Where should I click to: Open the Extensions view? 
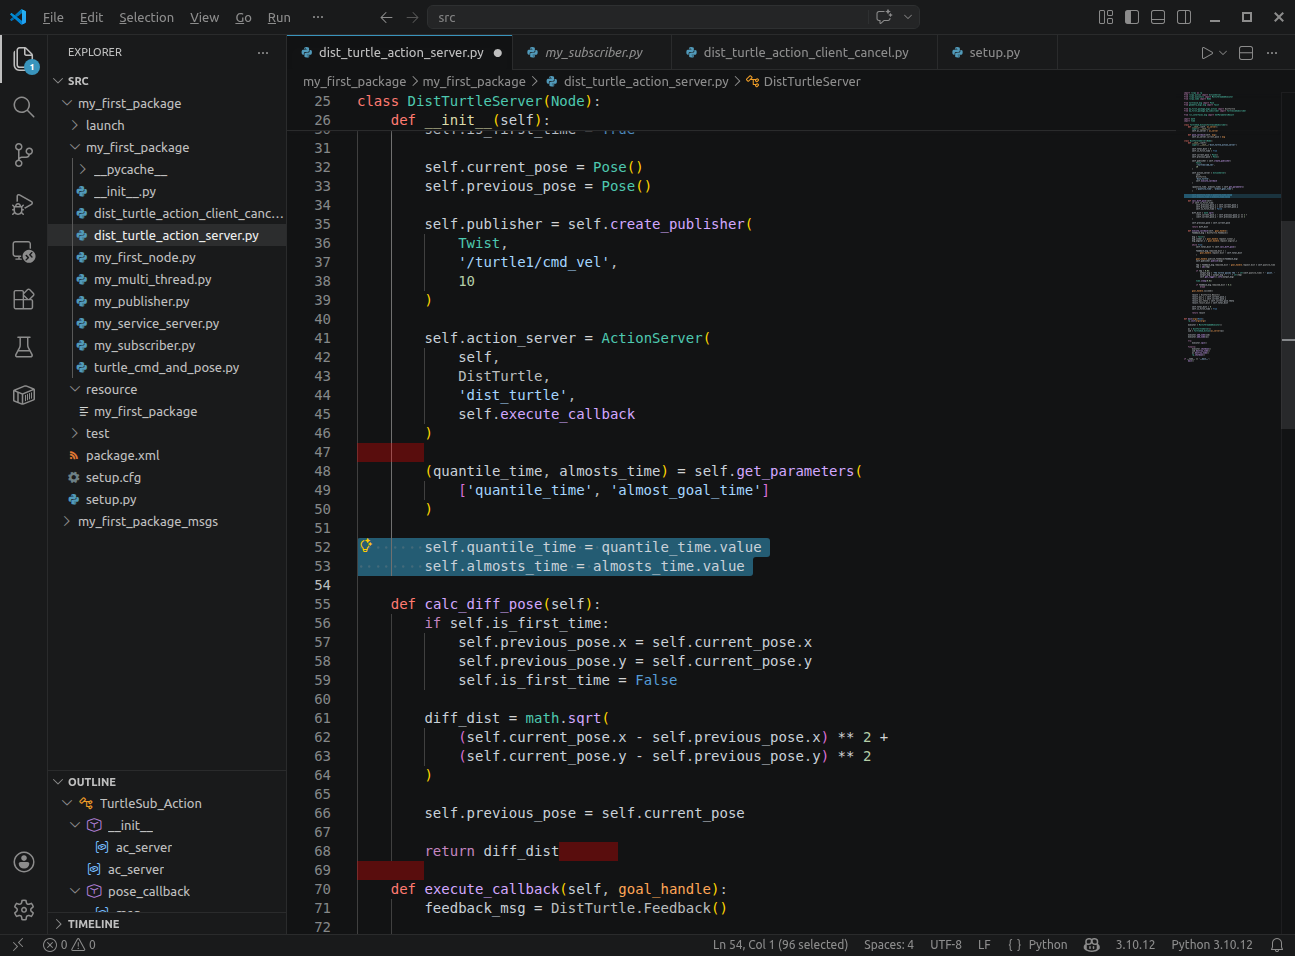(x=24, y=299)
